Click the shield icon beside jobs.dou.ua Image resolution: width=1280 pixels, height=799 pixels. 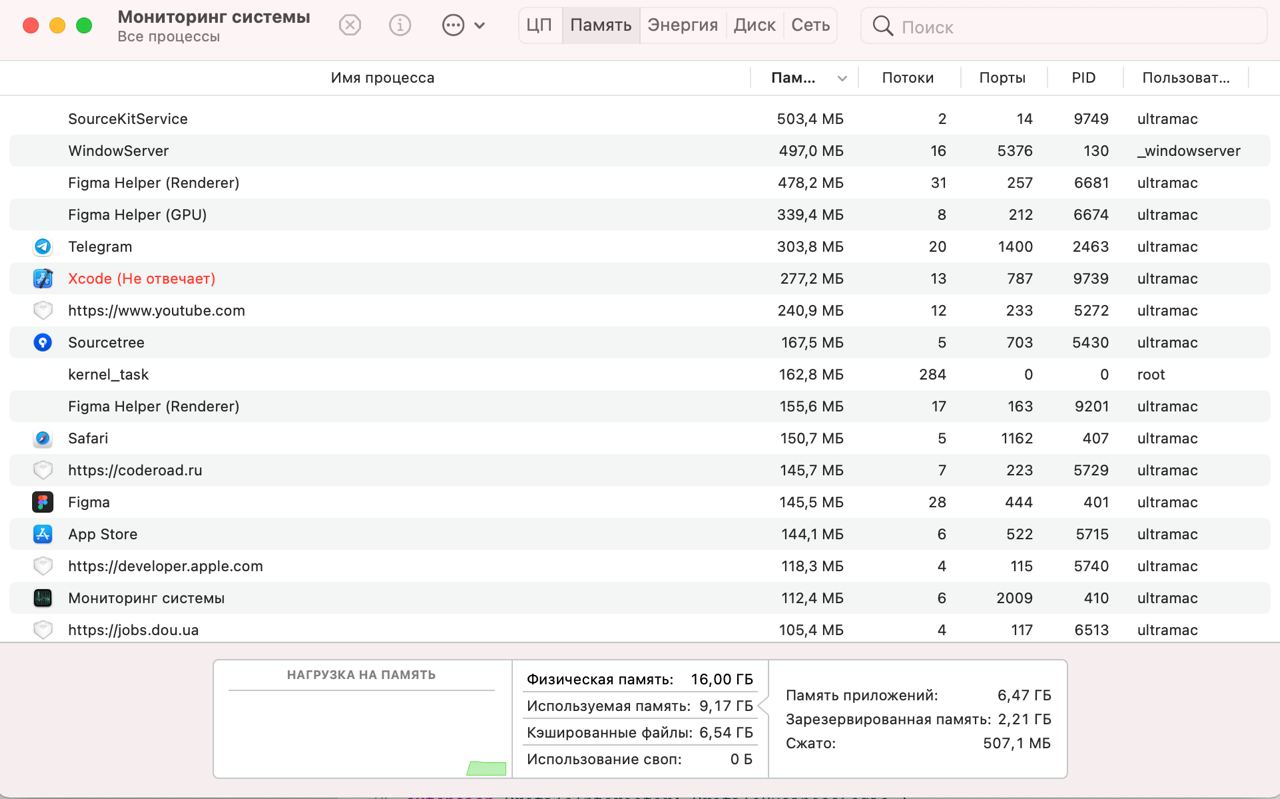[x=43, y=630]
